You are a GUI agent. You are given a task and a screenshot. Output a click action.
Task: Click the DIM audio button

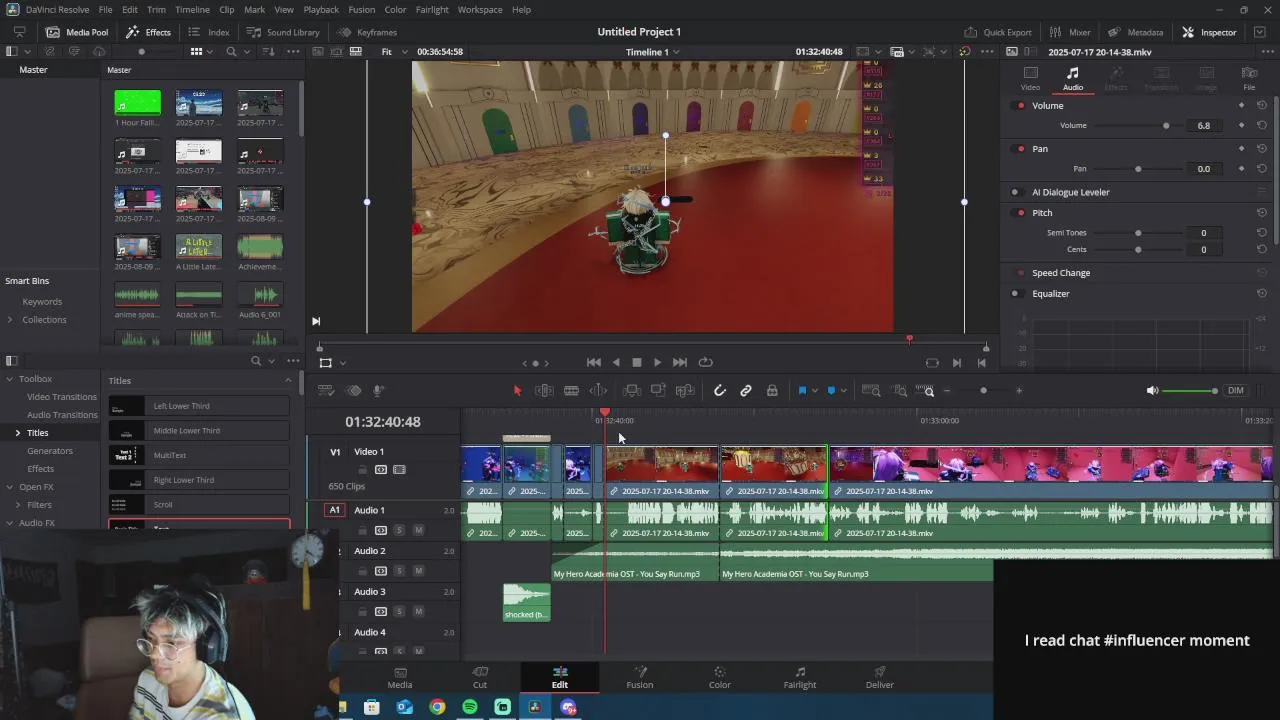point(1236,391)
